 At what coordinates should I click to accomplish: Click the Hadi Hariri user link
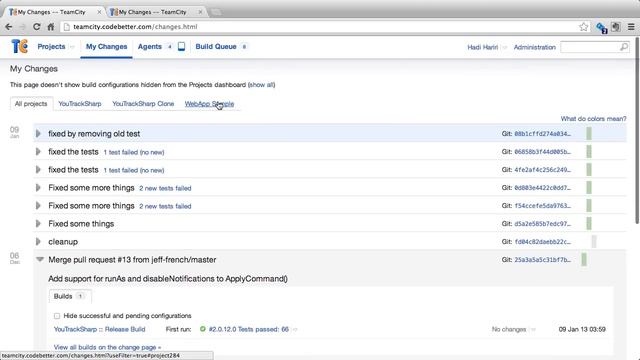coord(482,47)
